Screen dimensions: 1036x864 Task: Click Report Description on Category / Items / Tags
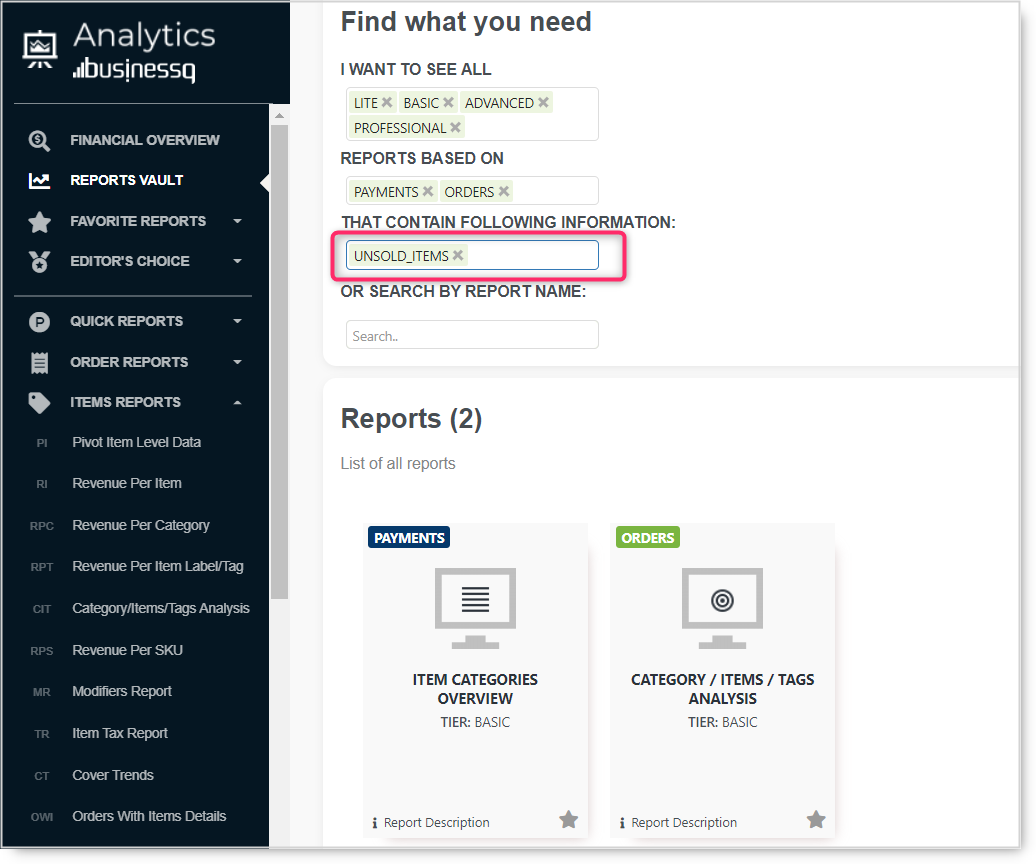coord(684,823)
